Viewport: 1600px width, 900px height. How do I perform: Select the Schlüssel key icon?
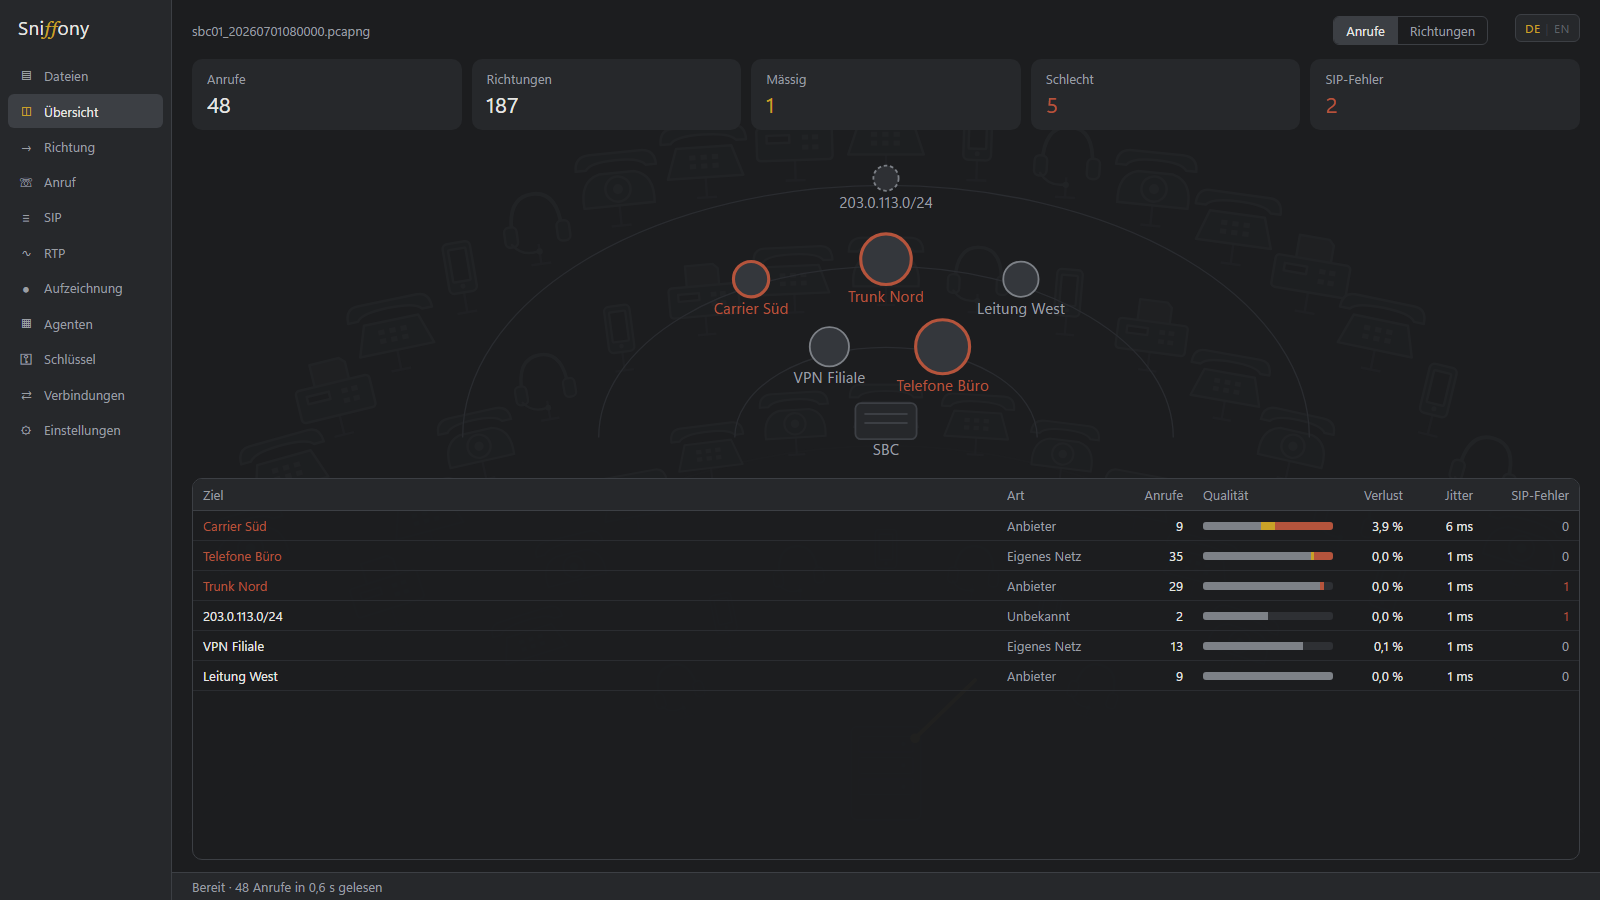tap(26, 360)
